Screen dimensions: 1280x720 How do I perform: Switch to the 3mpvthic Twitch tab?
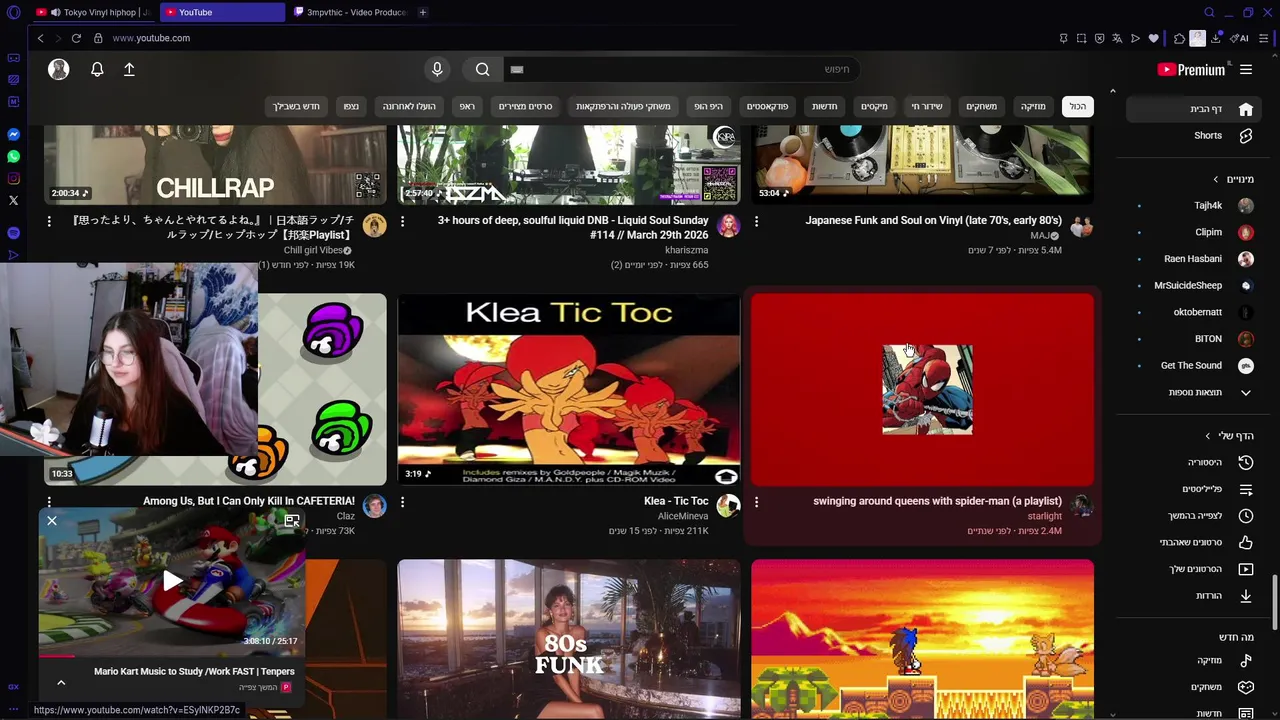[350, 12]
